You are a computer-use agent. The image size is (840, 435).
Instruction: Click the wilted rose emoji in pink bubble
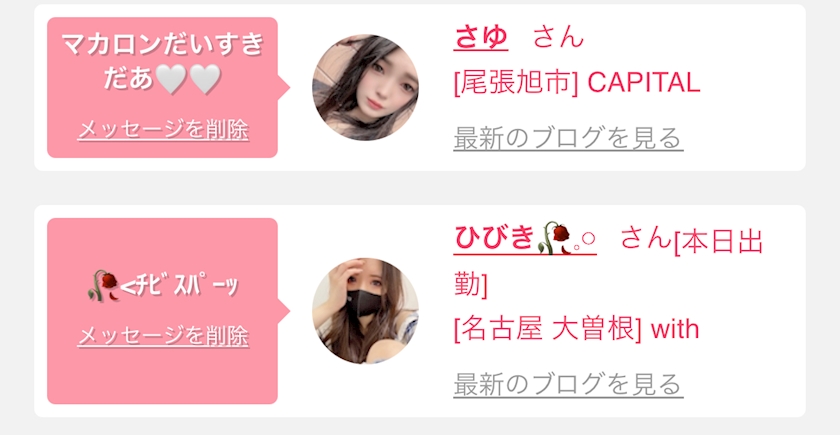[103, 286]
